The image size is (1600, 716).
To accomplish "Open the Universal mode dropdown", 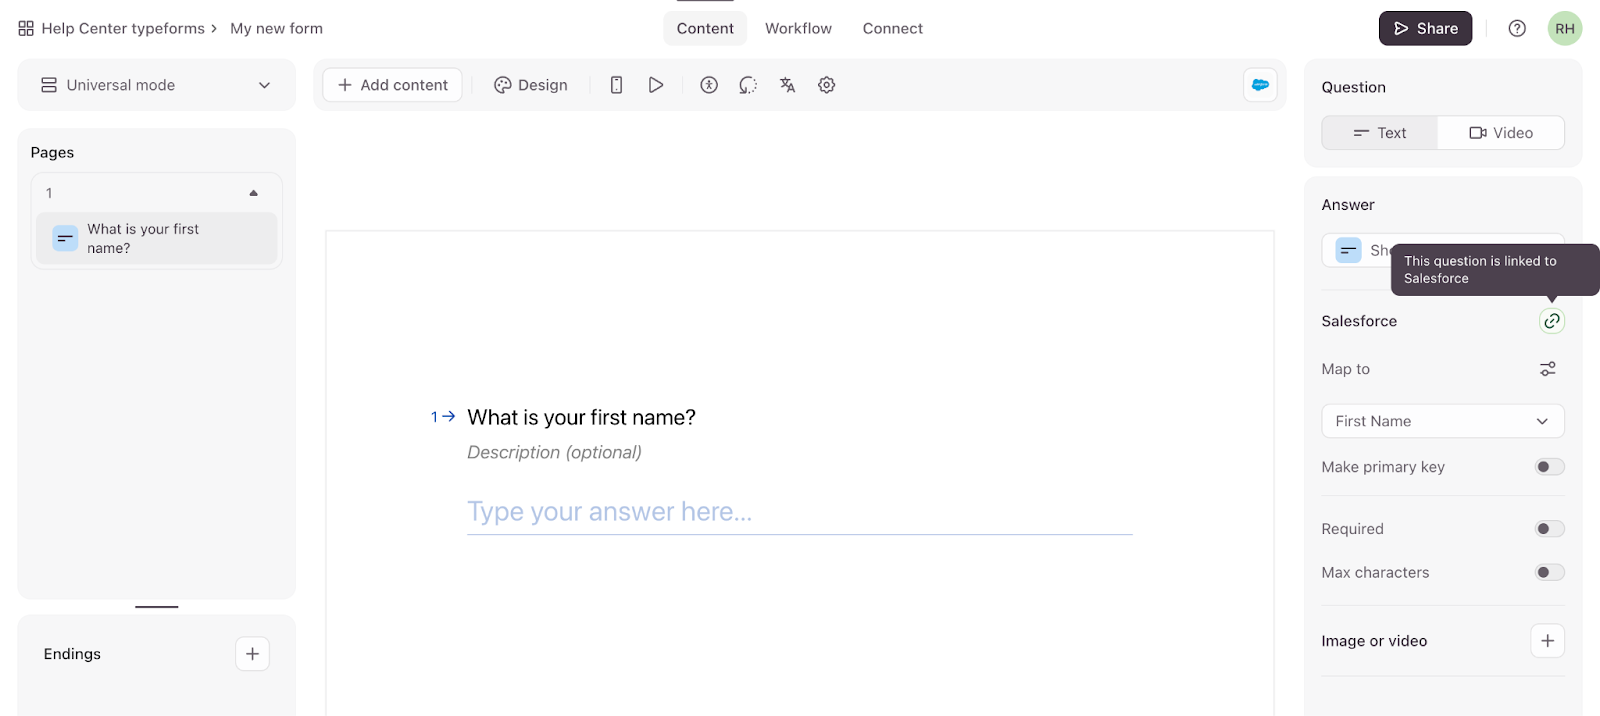I will pyautogui.click(x=156, y=85).
